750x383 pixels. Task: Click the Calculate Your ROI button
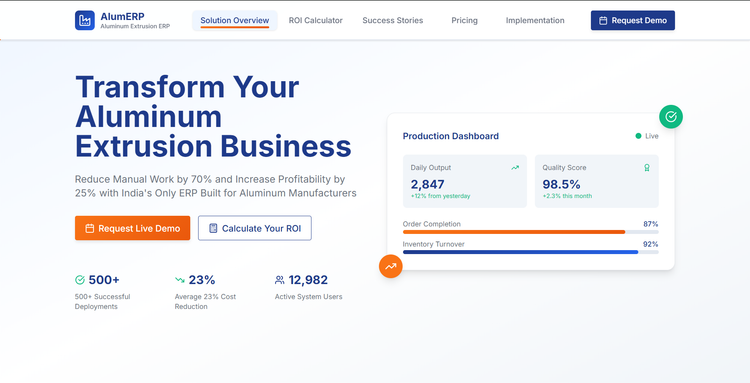tap(255, 228)
